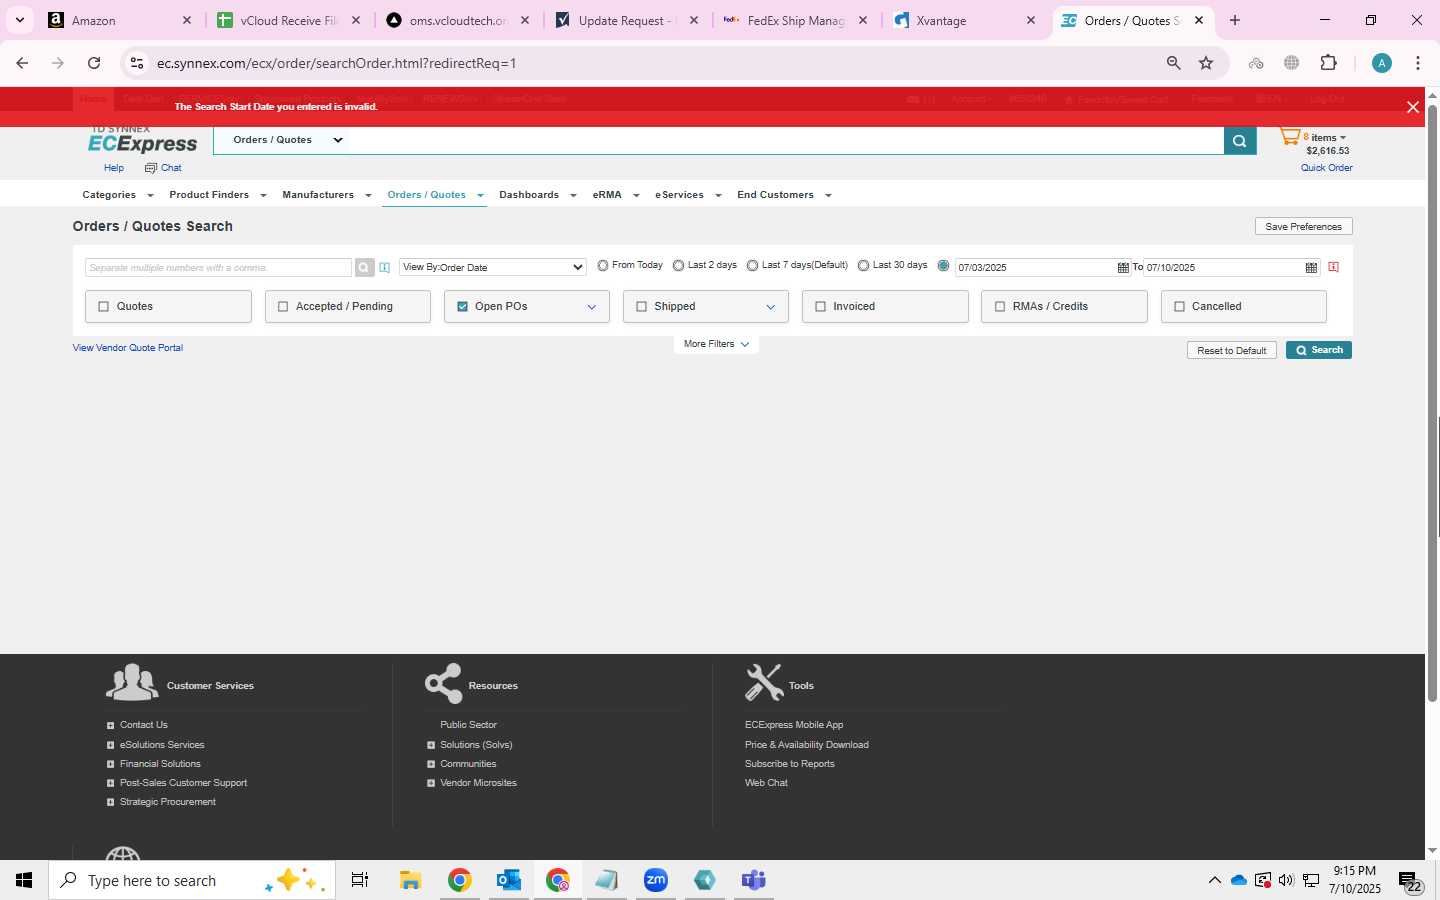Image resolution: width=1440 pixels, height=900 pixels.
Task: Open the eServices menu
Action: (x=688, y=195)
